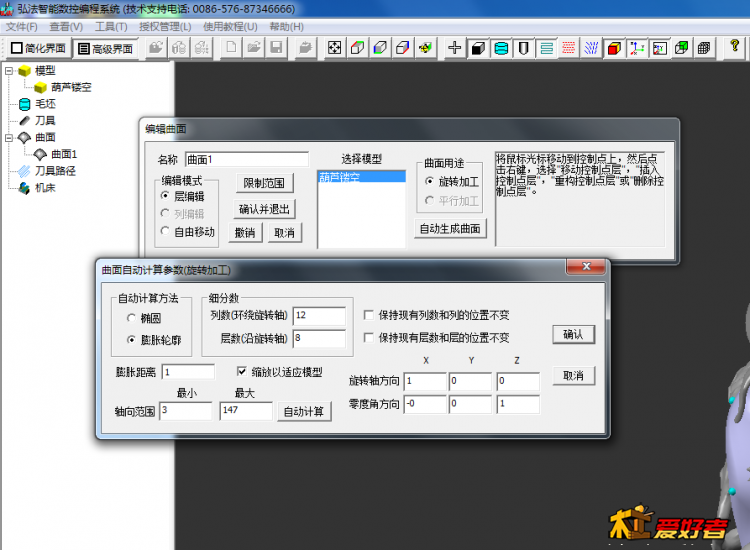
Task: Click the 列数 field showing 12
Action: tap(319, 316)
